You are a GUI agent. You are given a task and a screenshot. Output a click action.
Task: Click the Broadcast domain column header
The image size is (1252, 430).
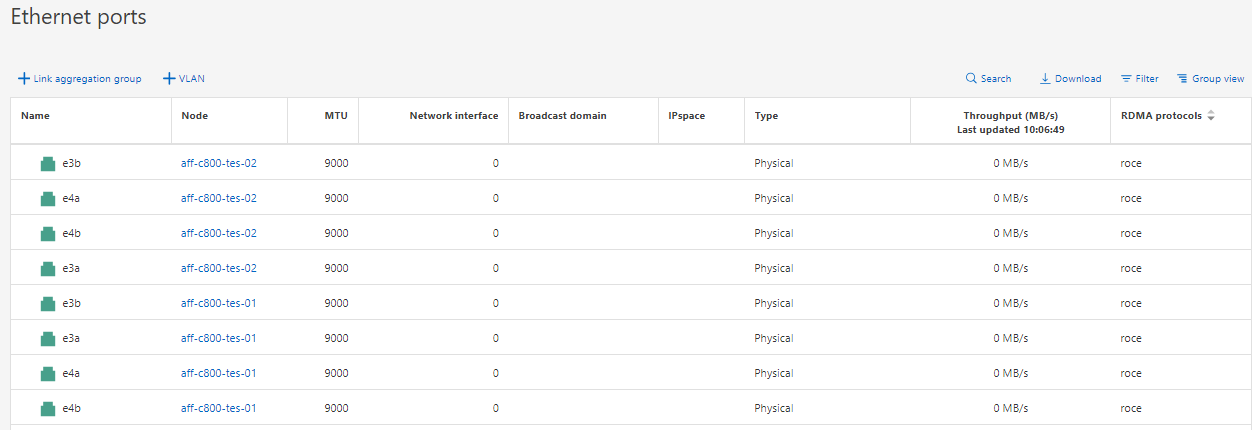coord(562,116)
